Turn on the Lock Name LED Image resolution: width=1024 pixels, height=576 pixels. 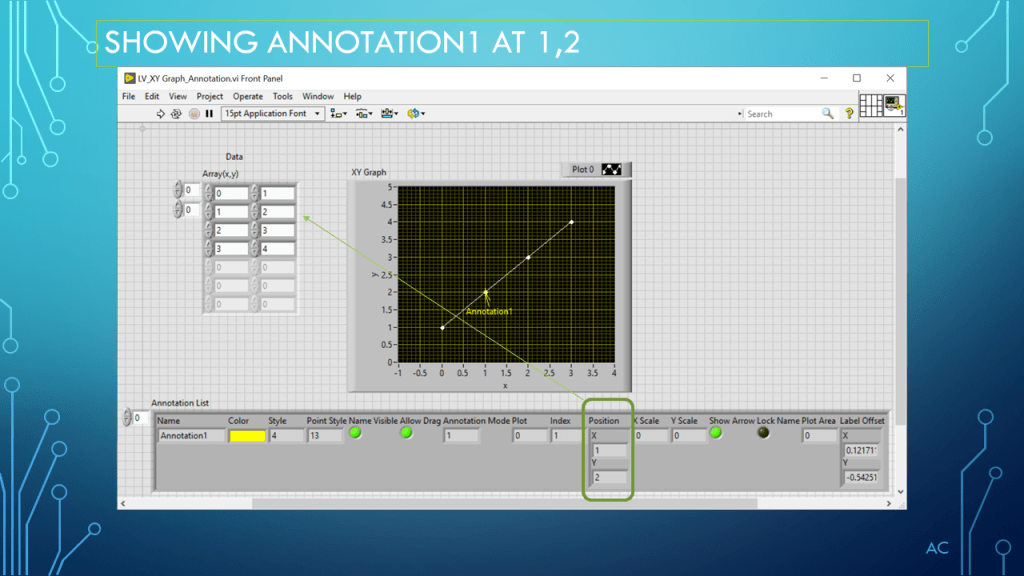tap(764, 433)
